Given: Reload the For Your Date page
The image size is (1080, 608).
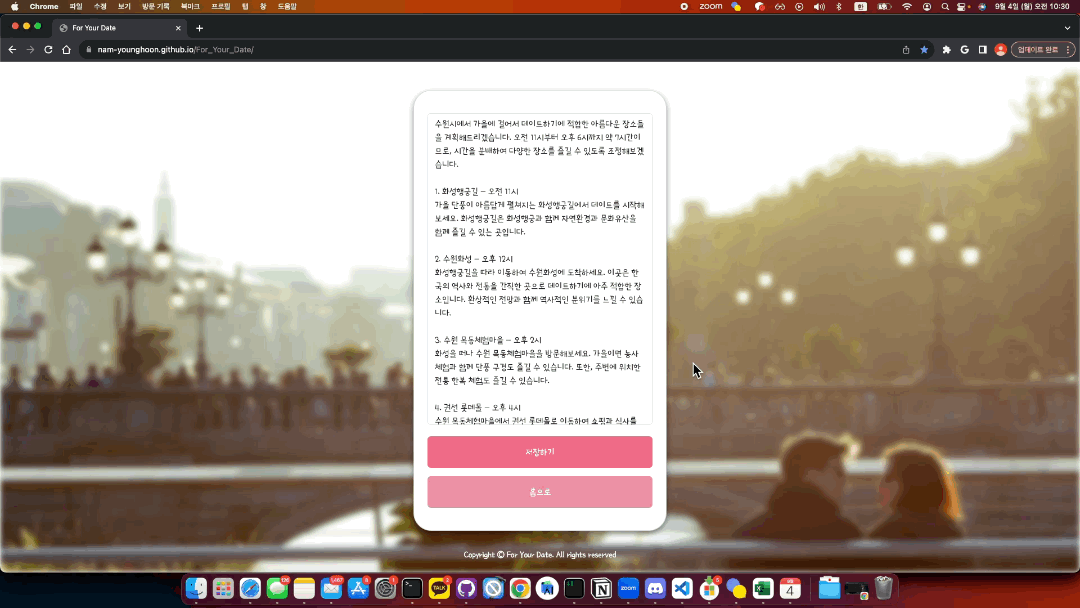Looking at the screenshot, I should (48, 50).
